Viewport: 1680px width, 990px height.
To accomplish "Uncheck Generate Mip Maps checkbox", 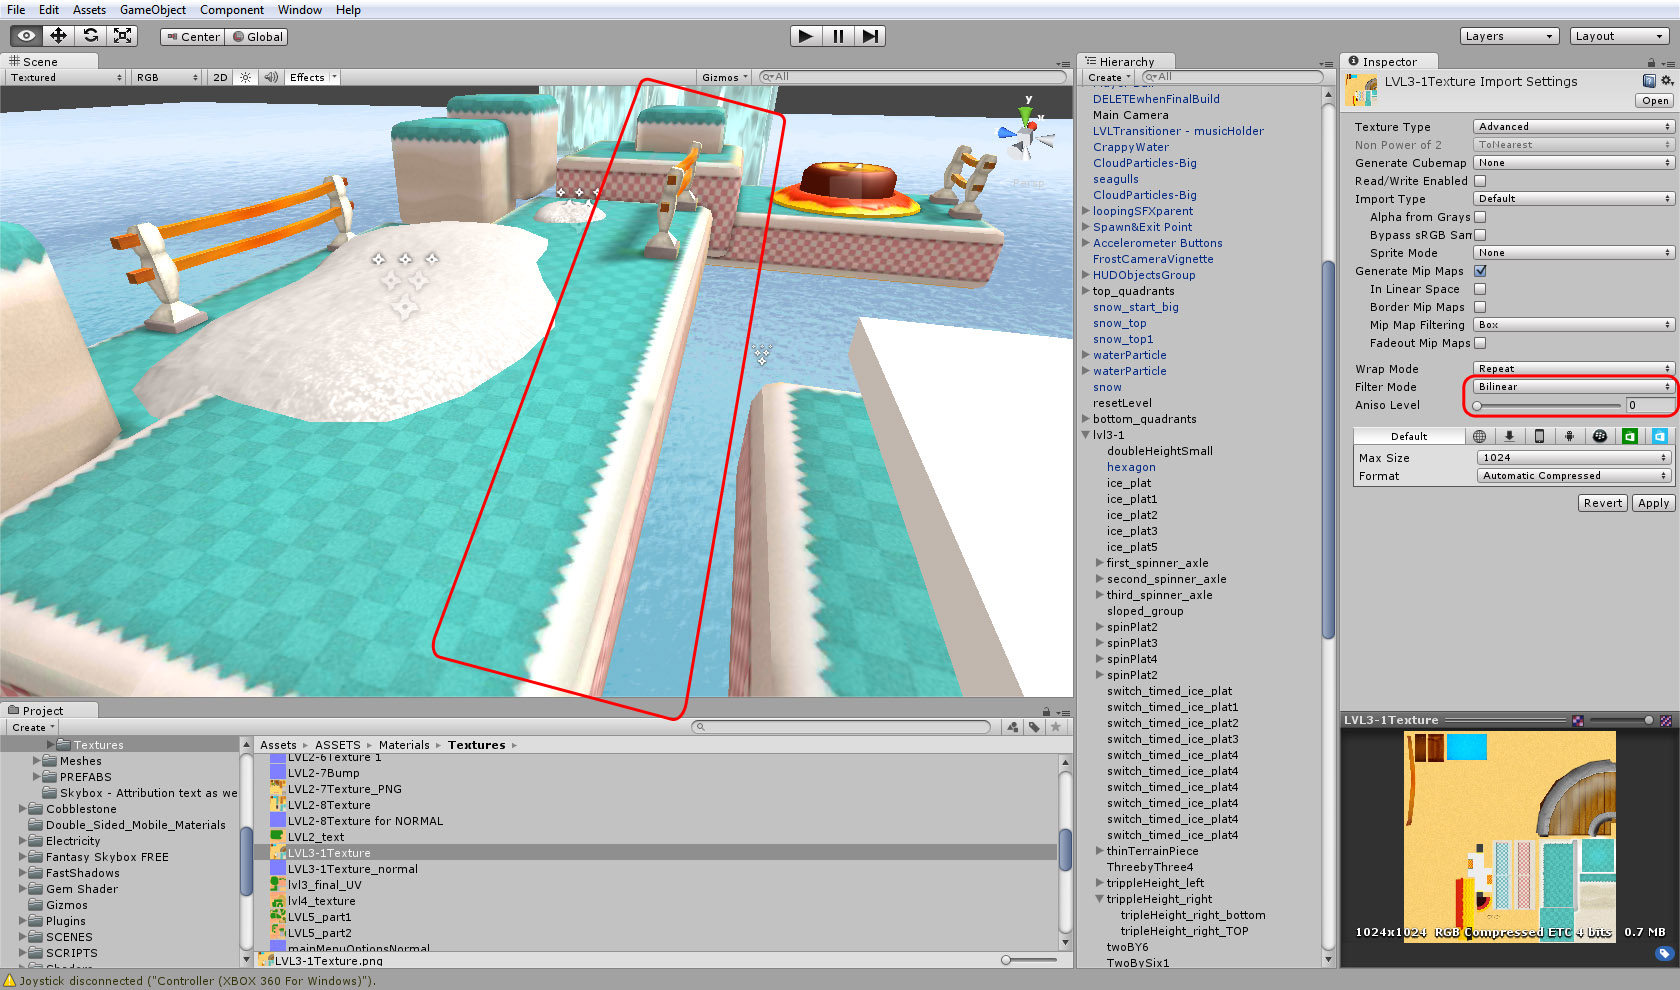I will pos(1480,271).
